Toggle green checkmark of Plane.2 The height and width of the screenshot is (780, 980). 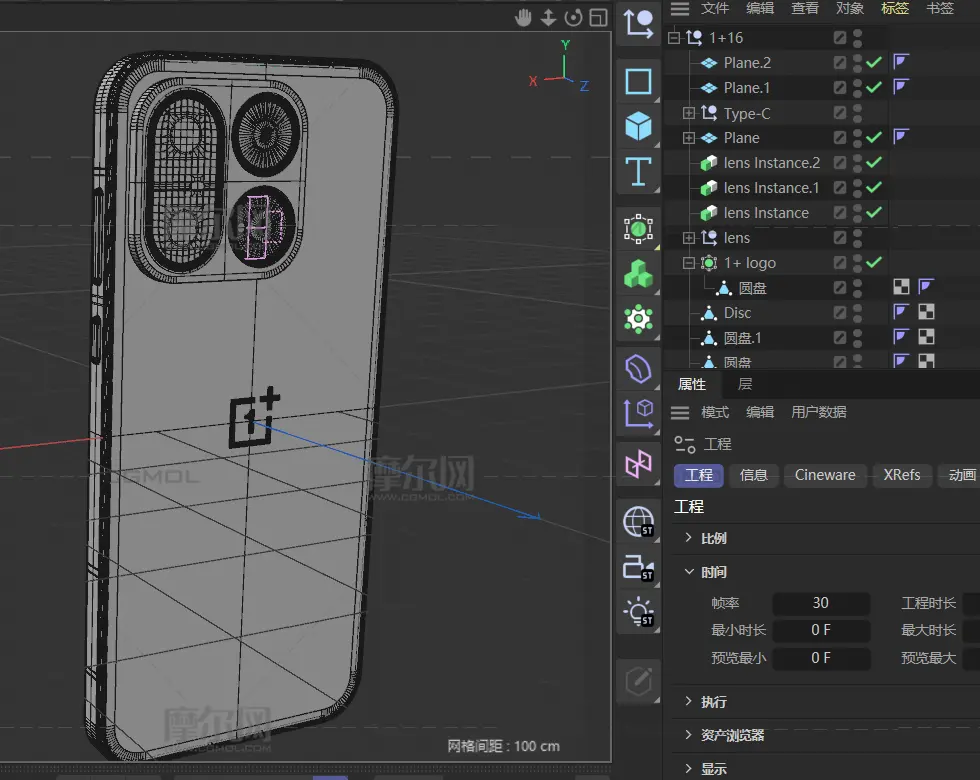874,62
